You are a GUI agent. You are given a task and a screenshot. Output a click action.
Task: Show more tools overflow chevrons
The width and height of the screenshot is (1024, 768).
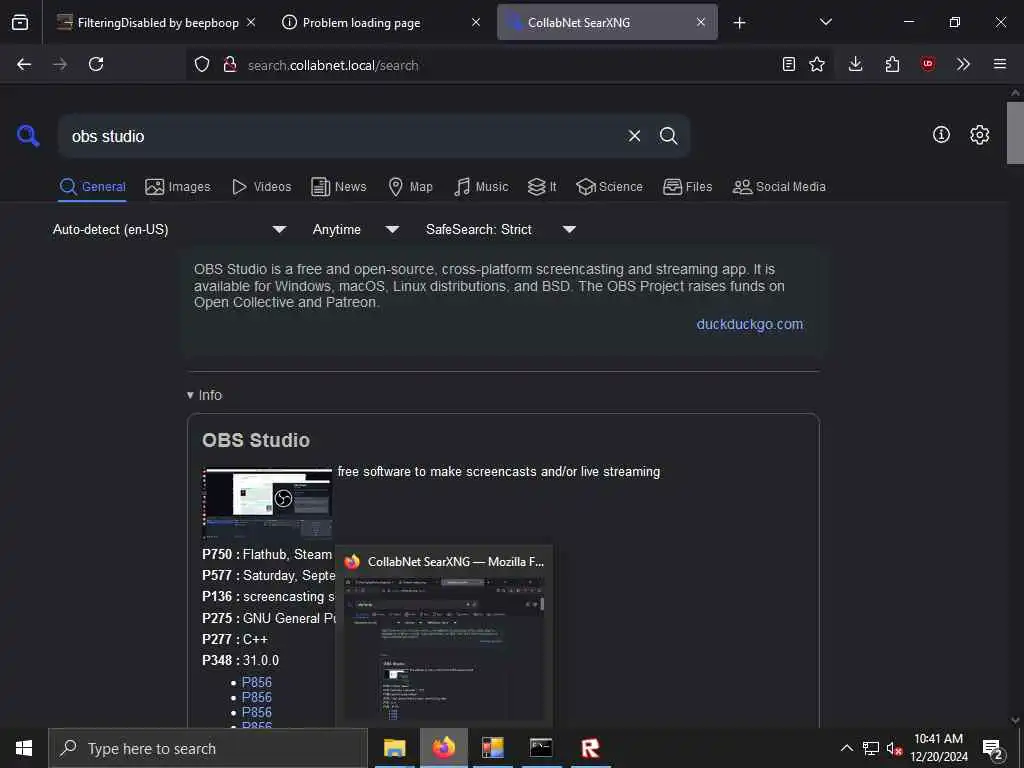963,64
